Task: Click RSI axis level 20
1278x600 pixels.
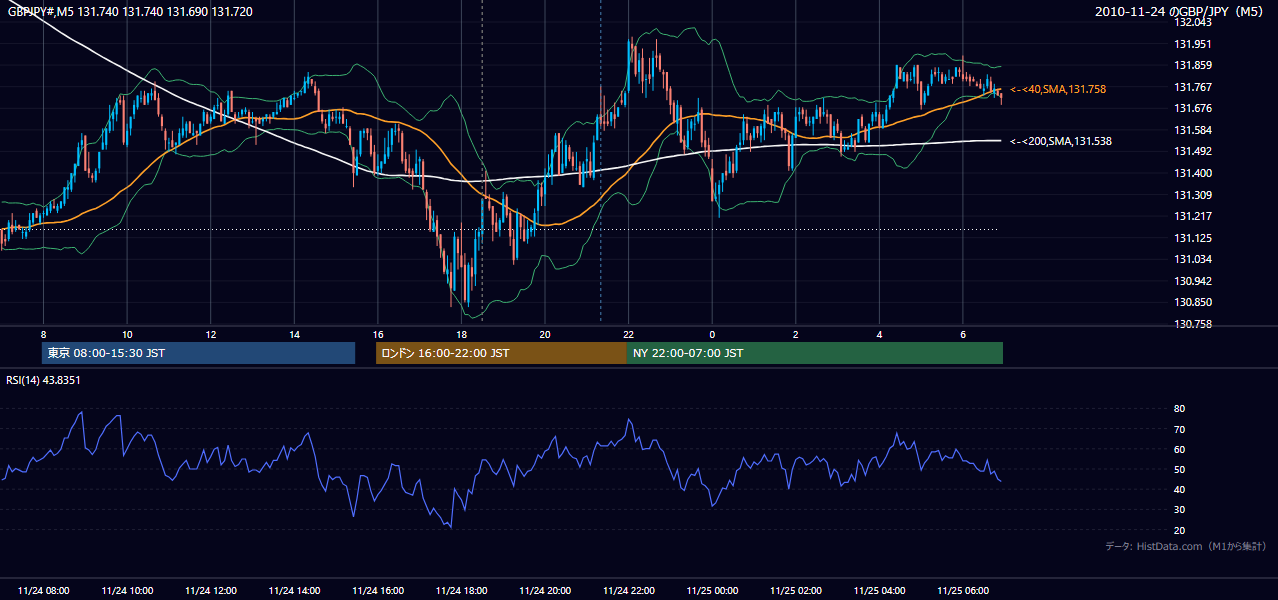Action: (1180, 531)
